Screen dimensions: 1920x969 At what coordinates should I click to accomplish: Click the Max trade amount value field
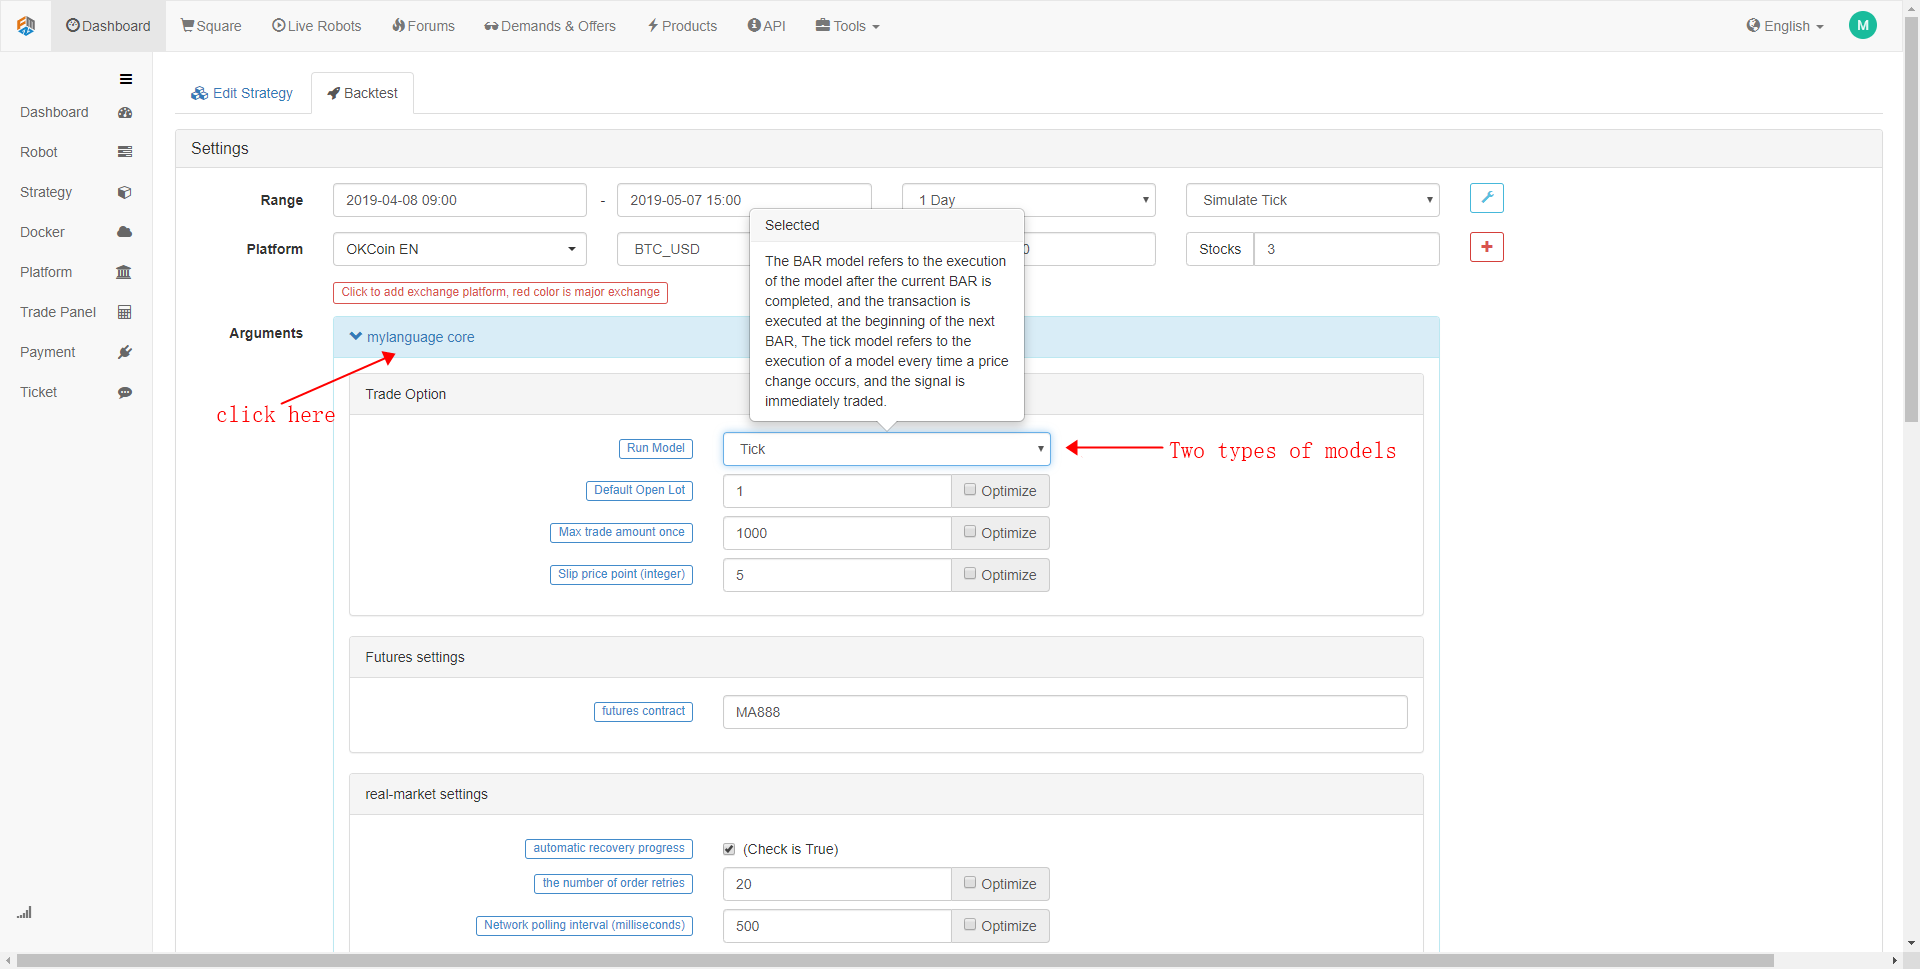pyautogui.click(x=837, y=533)
